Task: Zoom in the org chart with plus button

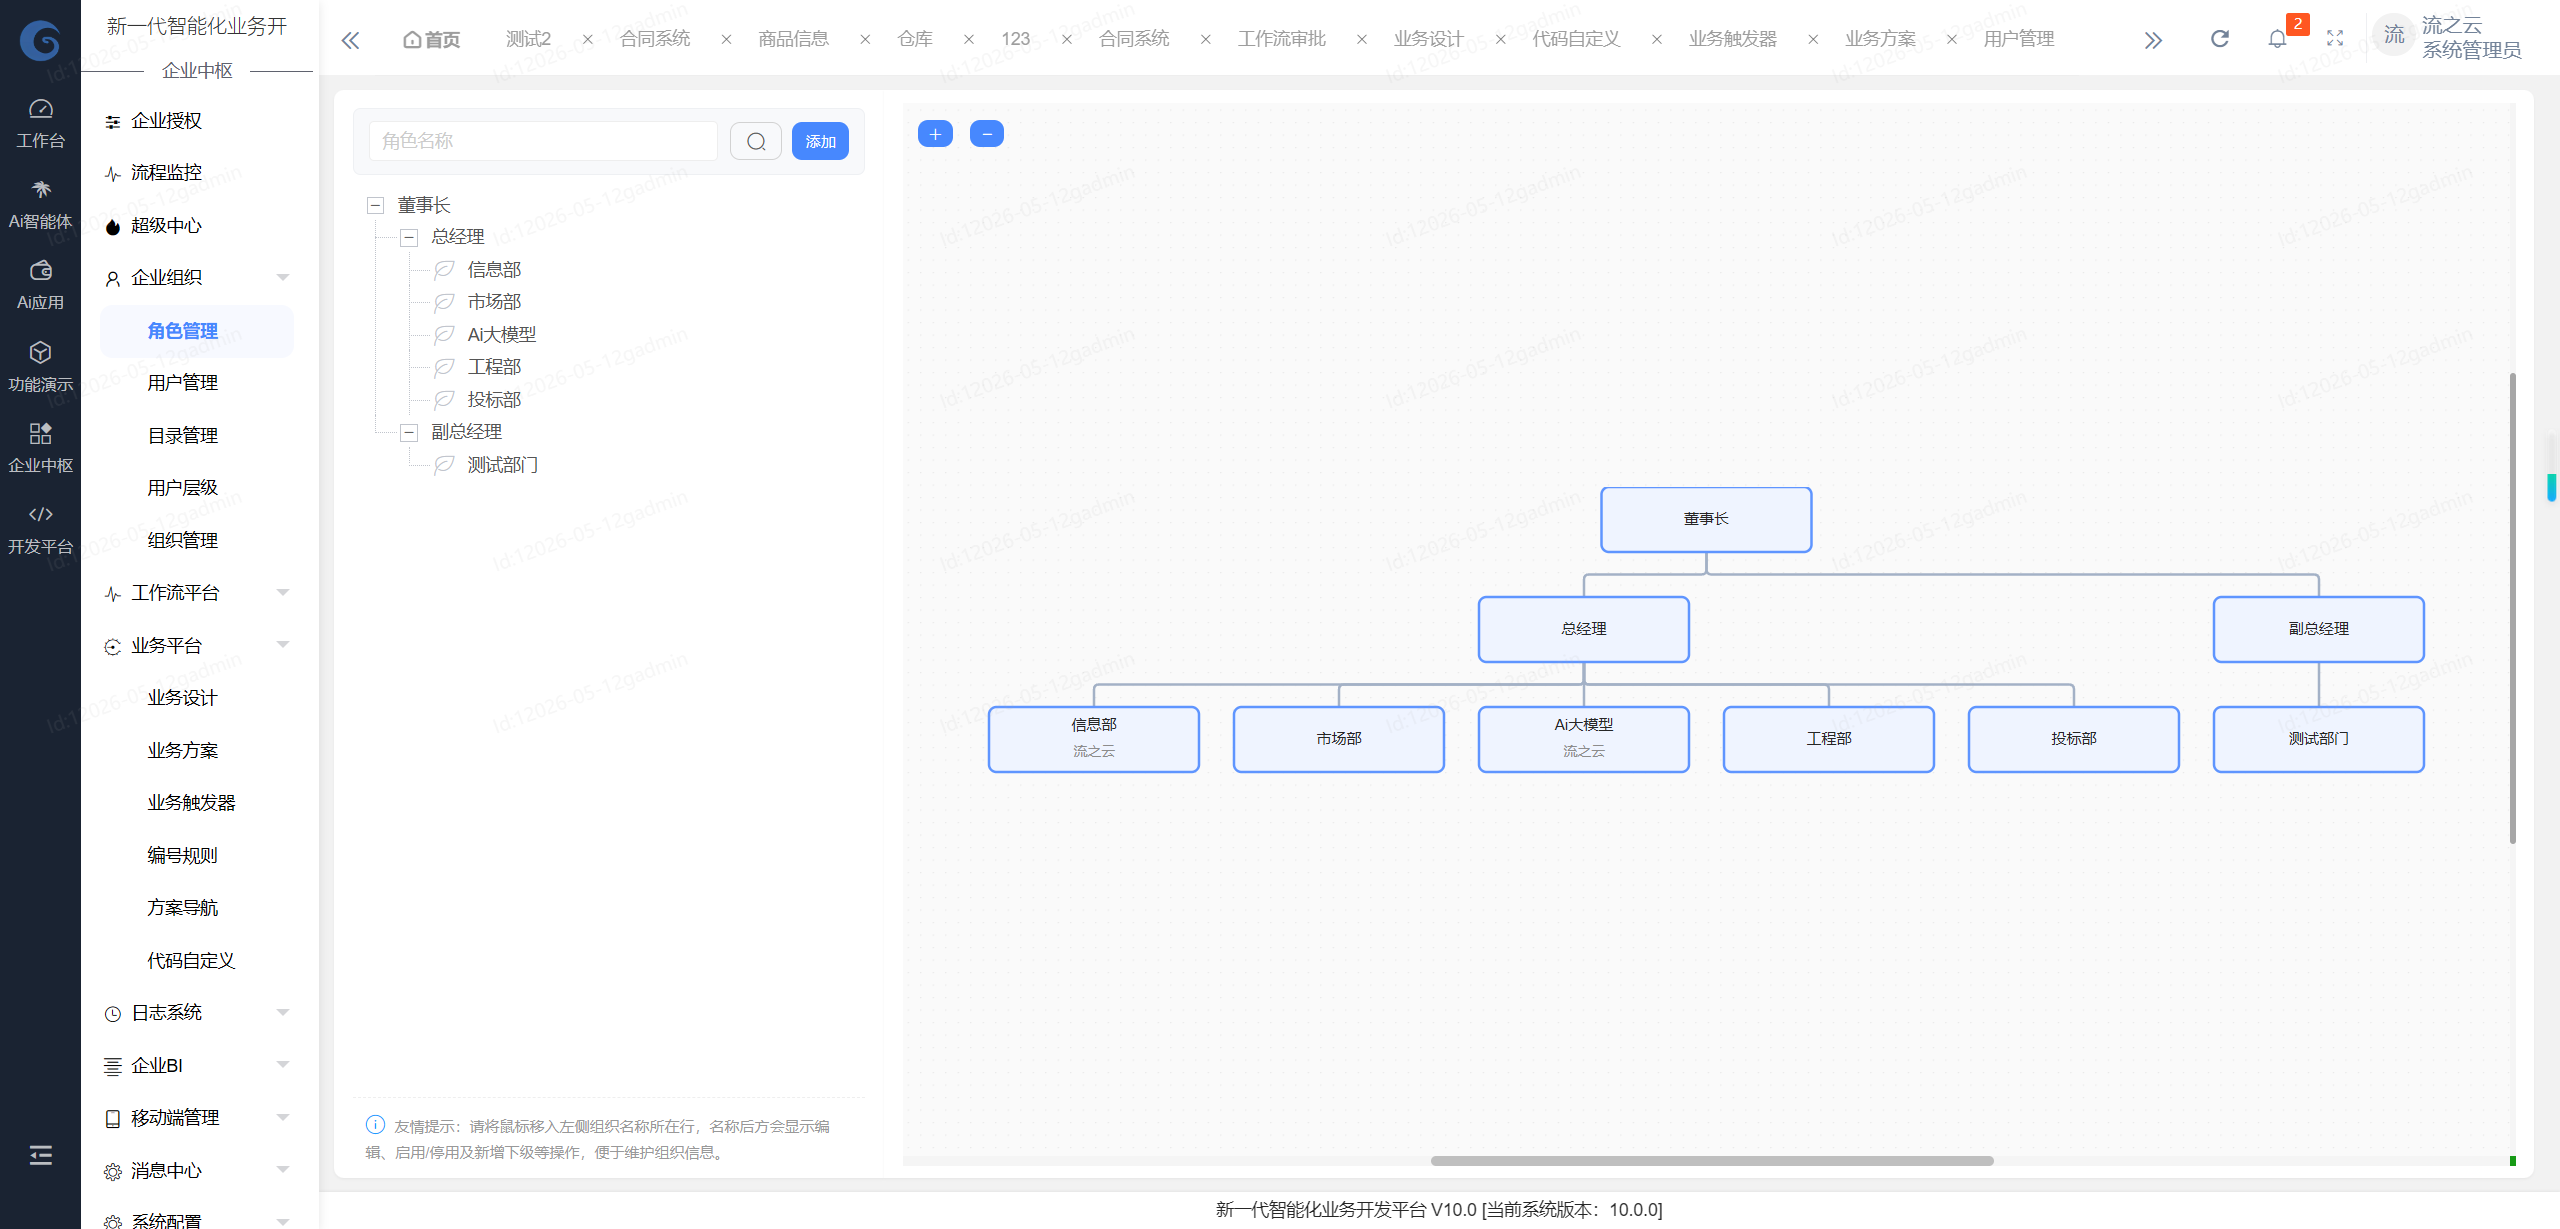Action: pyautogui.click(x=935, y=134)
